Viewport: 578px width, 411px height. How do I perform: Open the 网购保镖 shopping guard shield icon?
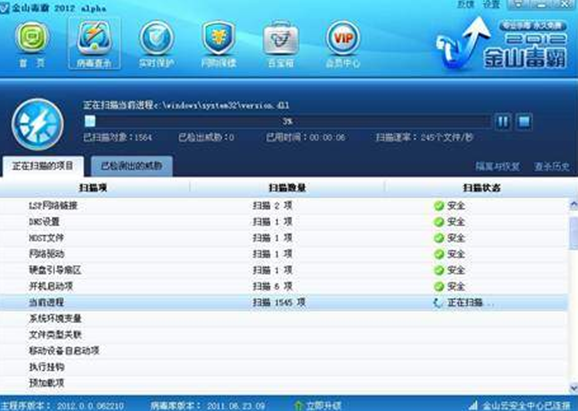[219, 38]
